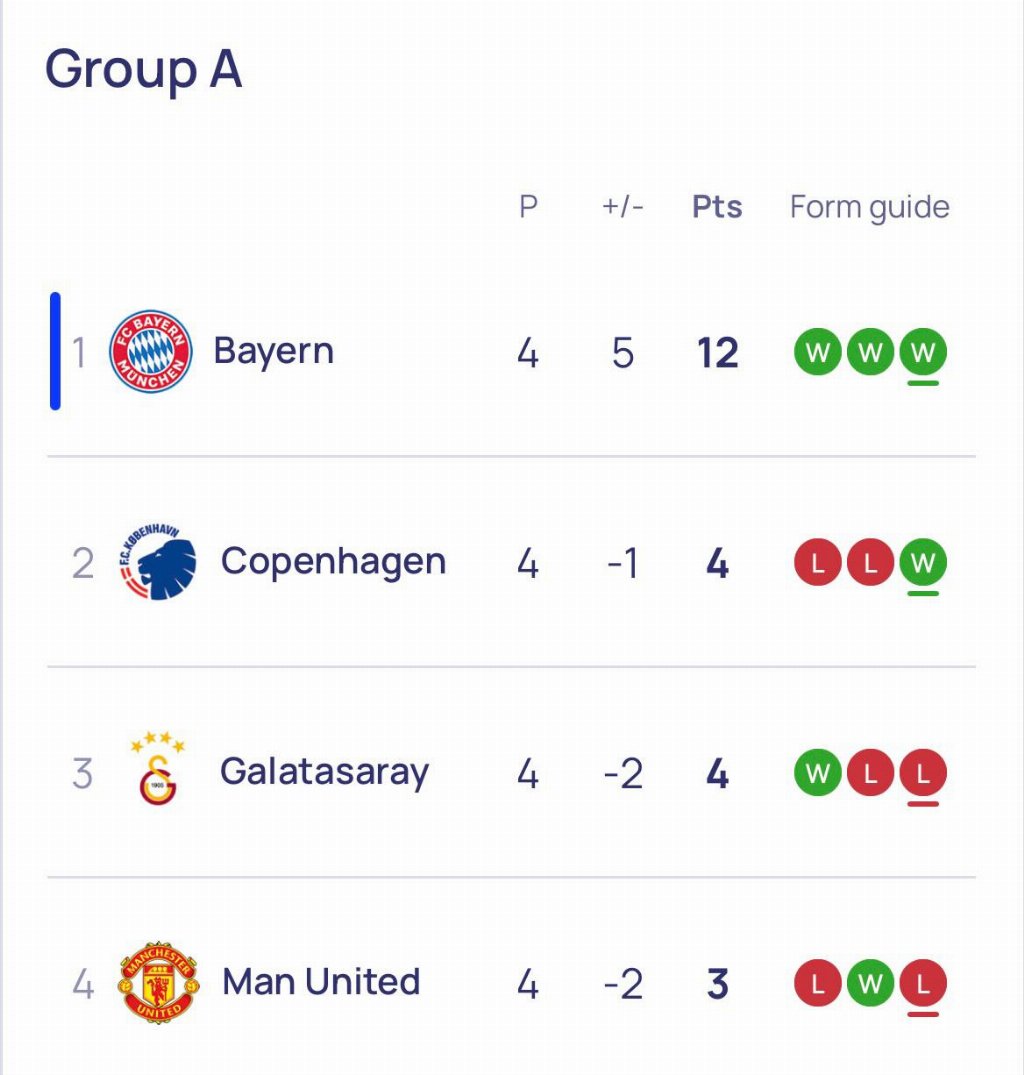Viewport: 1024px width, 1075px height.
Task: Click Bayern's latest underlined win badge
Action: click(x=922, y=353)
